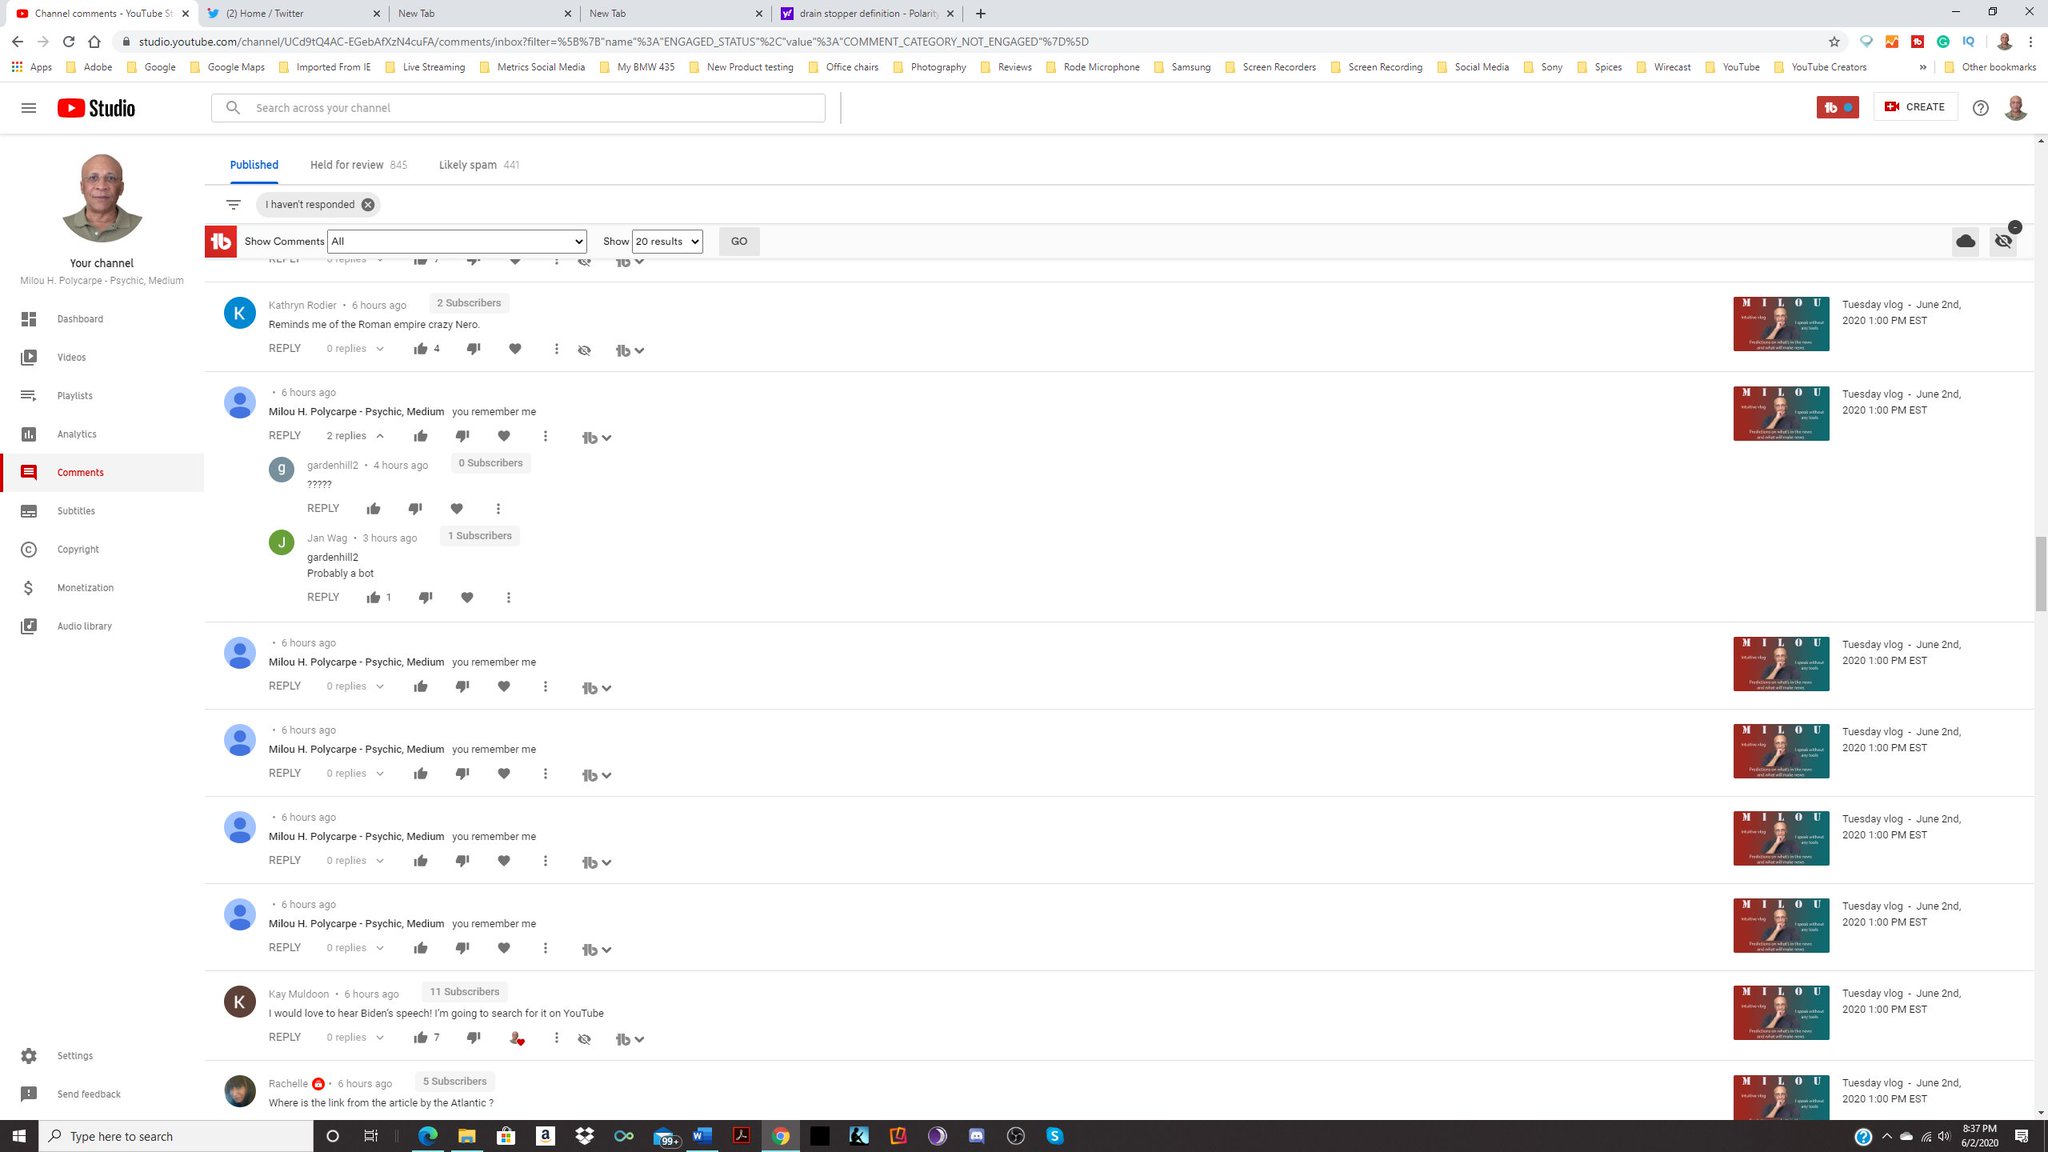The image size is (2048, 1152).
Task: Open Analytics in the left sidebar
Action: pos(77,434)
